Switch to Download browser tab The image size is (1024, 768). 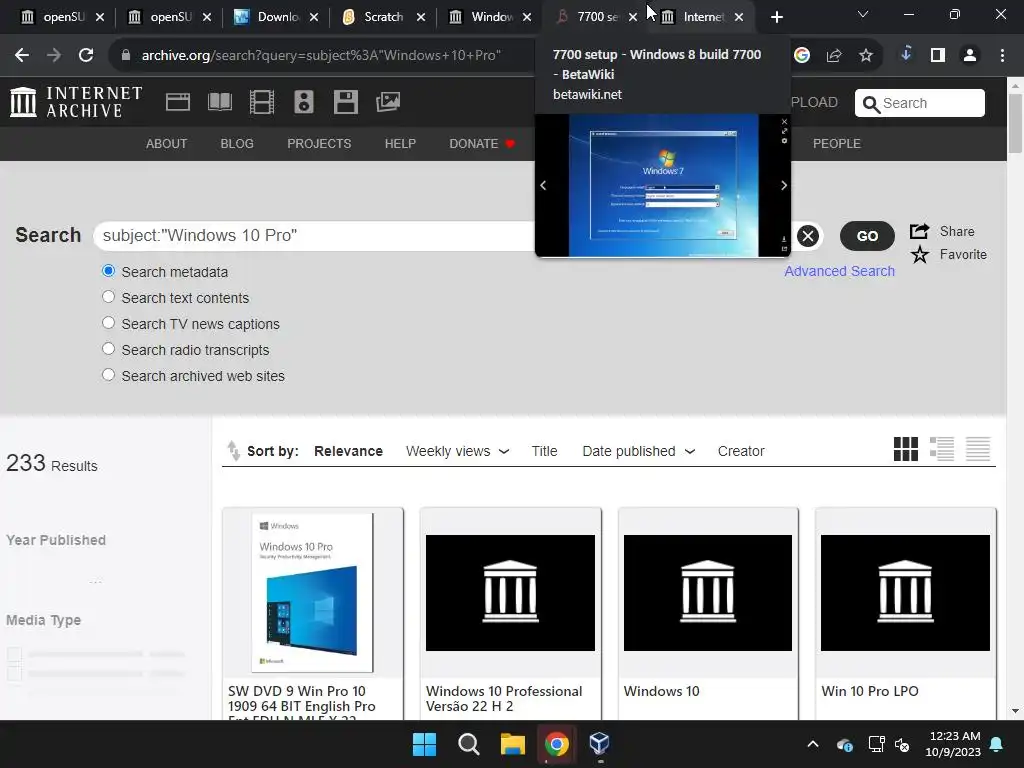tap(278, 17)
